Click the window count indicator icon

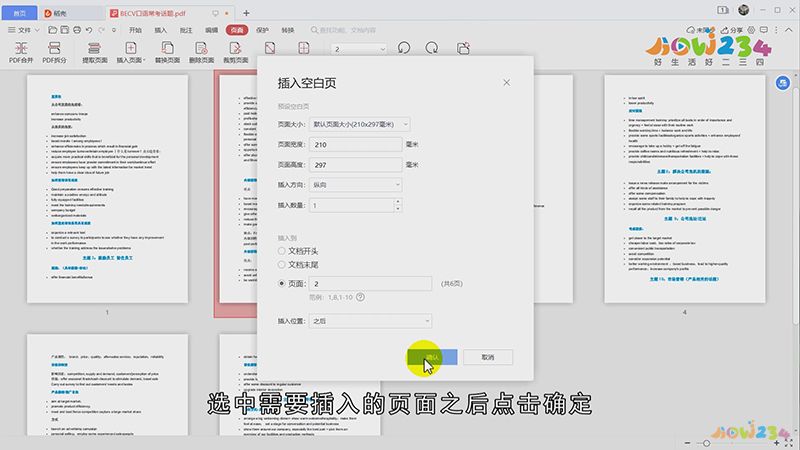point(722,10)
